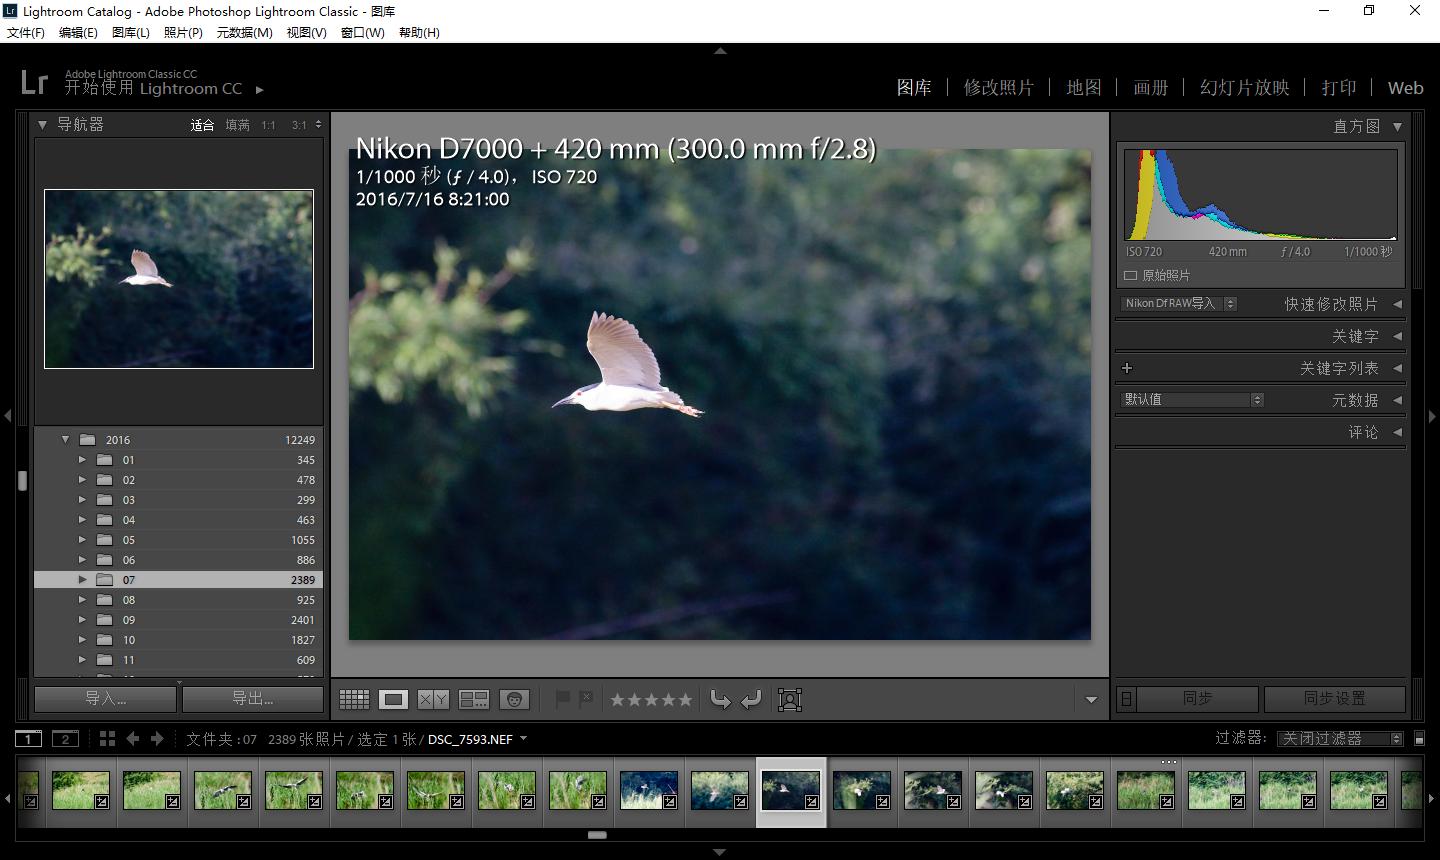Switch to Survey view icon
Viewport: 1440px width, 860px height.
(473, 700)
